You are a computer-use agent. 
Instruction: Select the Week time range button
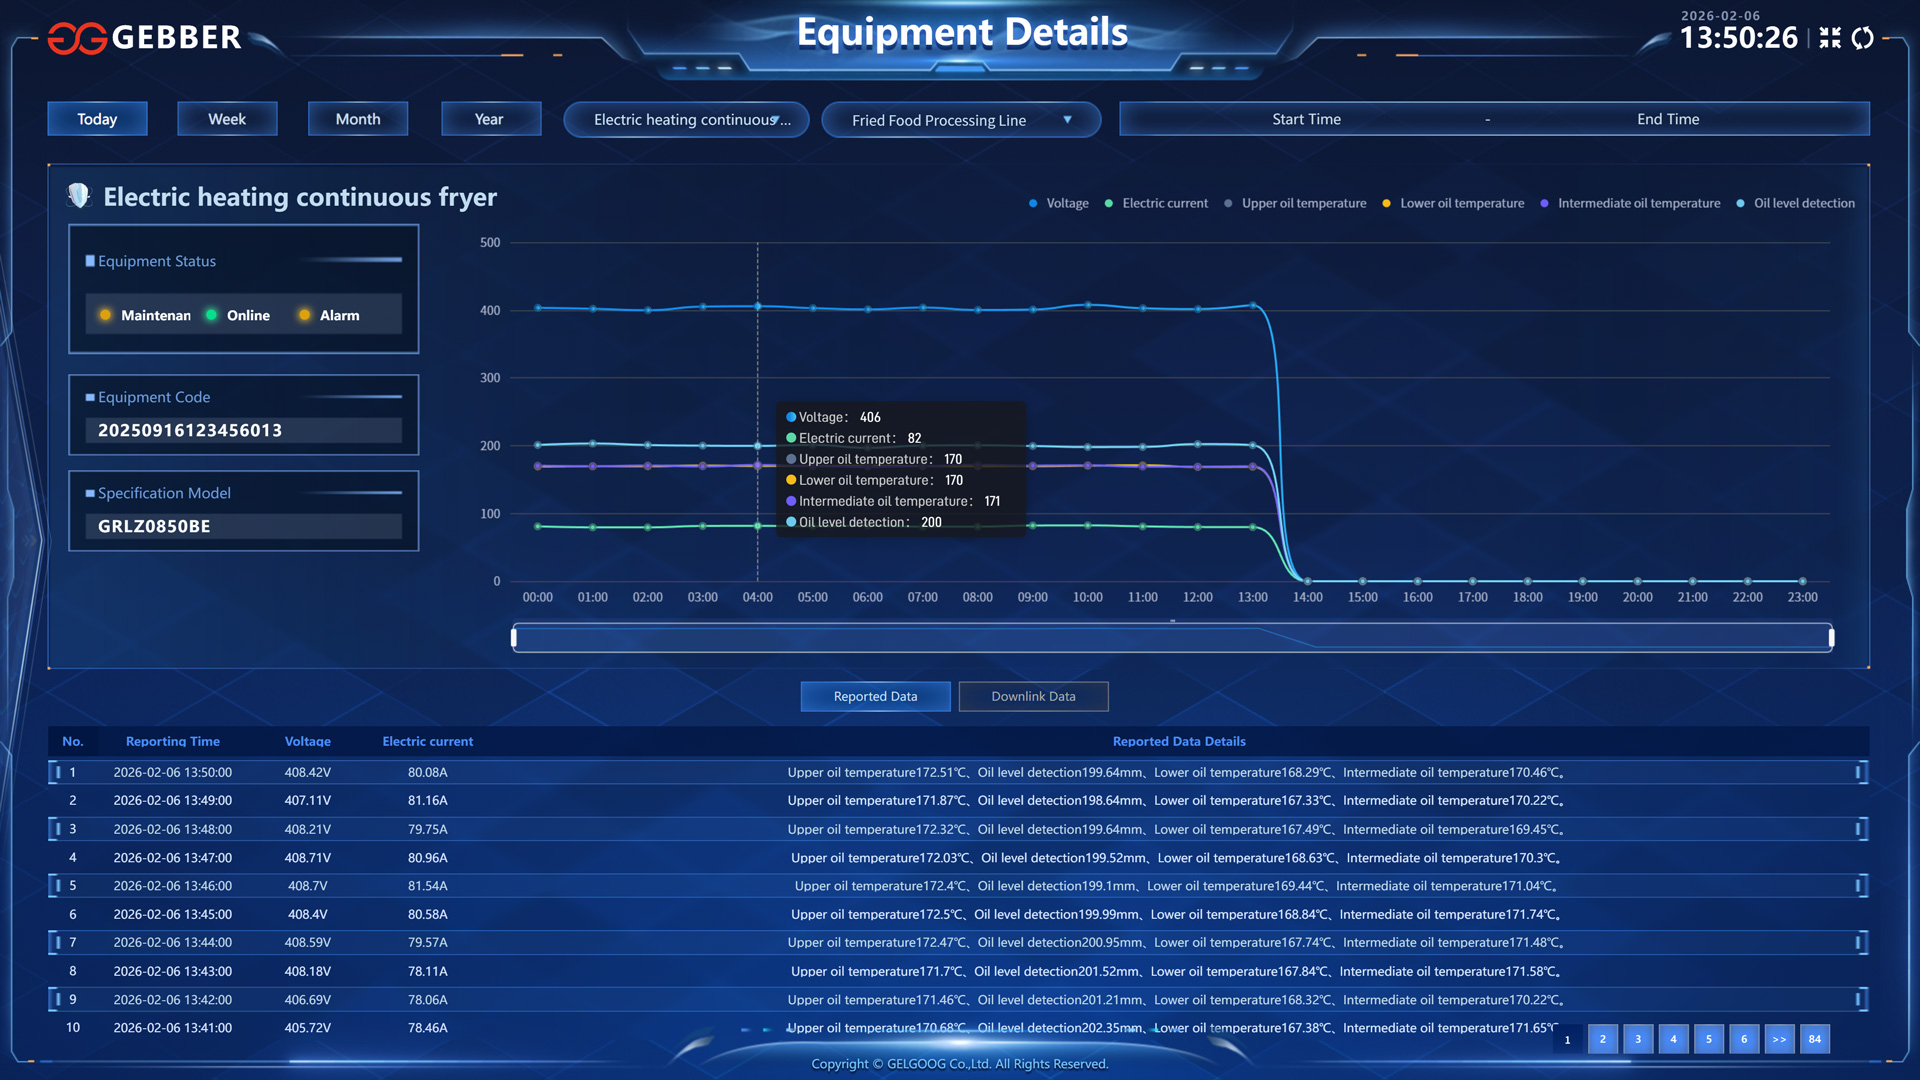point(227,119)
